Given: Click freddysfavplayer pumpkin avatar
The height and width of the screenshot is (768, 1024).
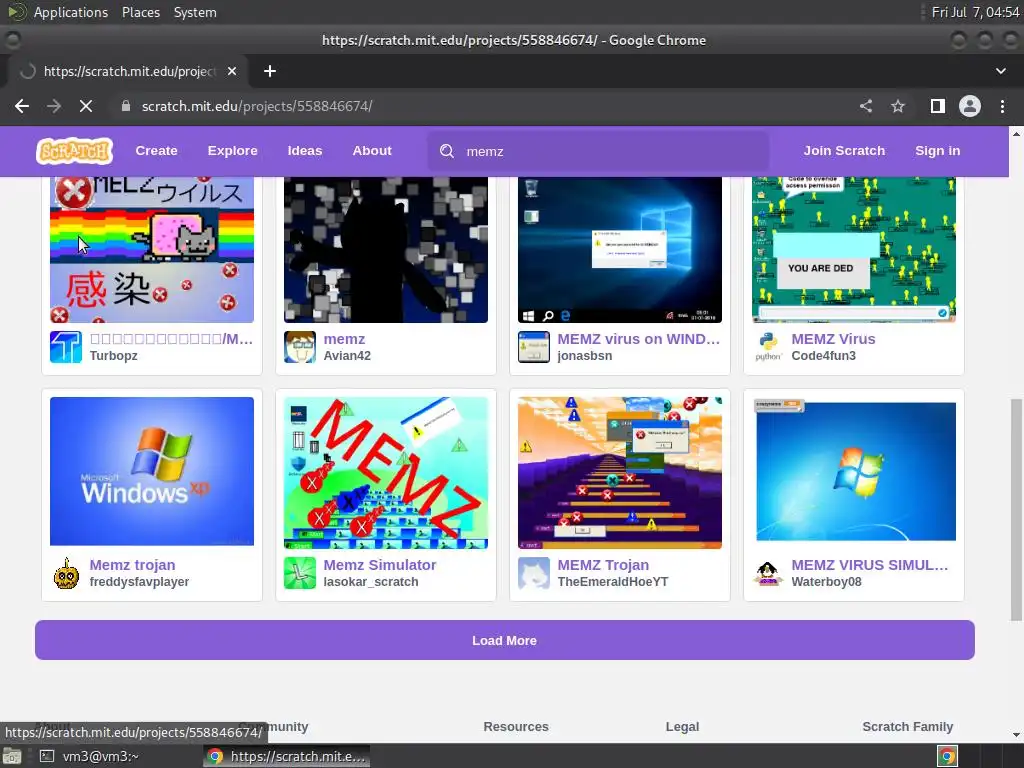Looking at the screenshot, I should pos(66,573).
